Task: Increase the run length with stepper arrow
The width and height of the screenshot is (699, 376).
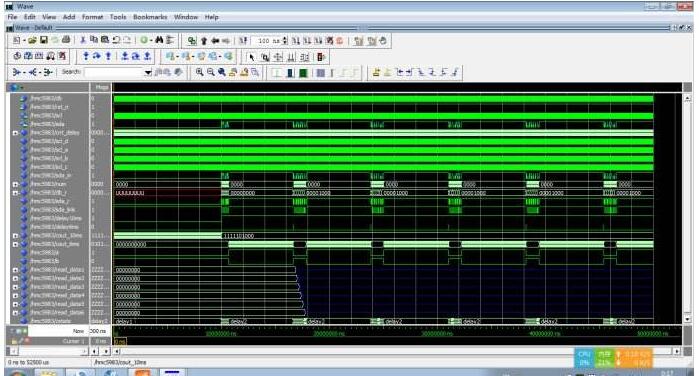Action: [x=285, y=38]
